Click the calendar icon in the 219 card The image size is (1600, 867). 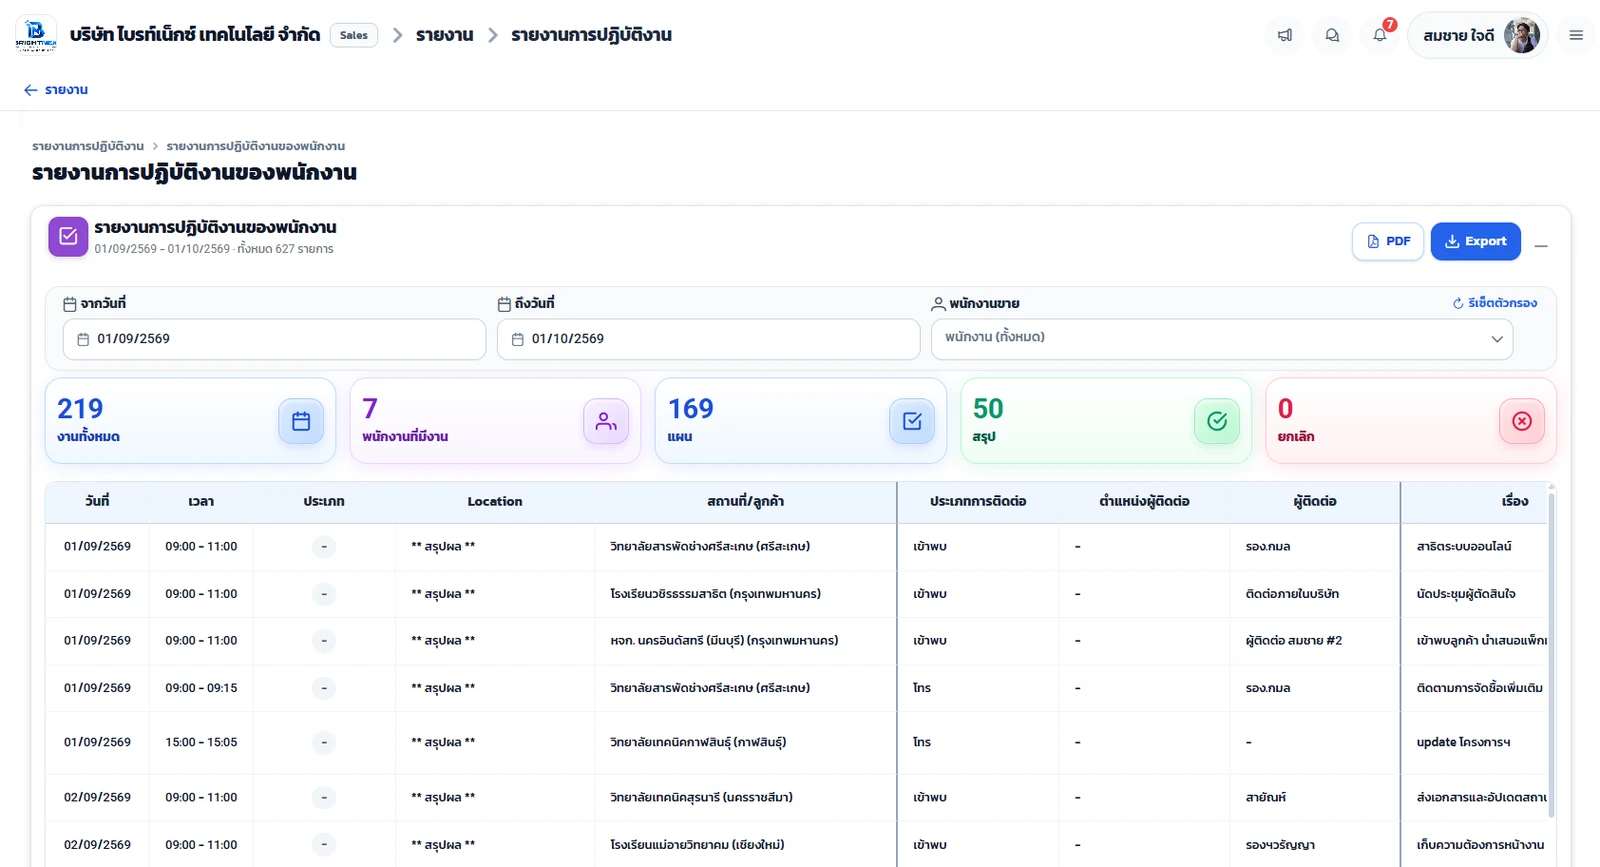coord(301,421)
